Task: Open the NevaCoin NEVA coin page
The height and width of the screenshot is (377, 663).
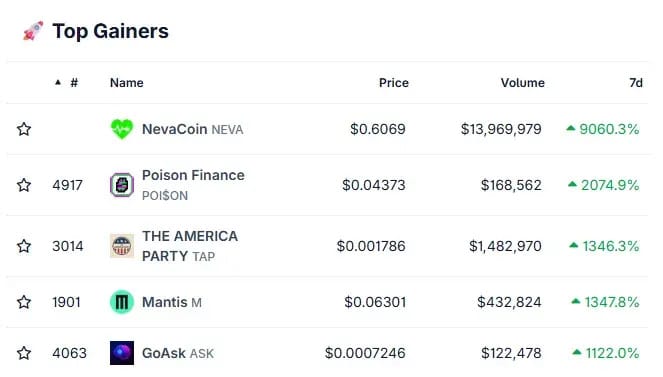Action: coord(192,129)
